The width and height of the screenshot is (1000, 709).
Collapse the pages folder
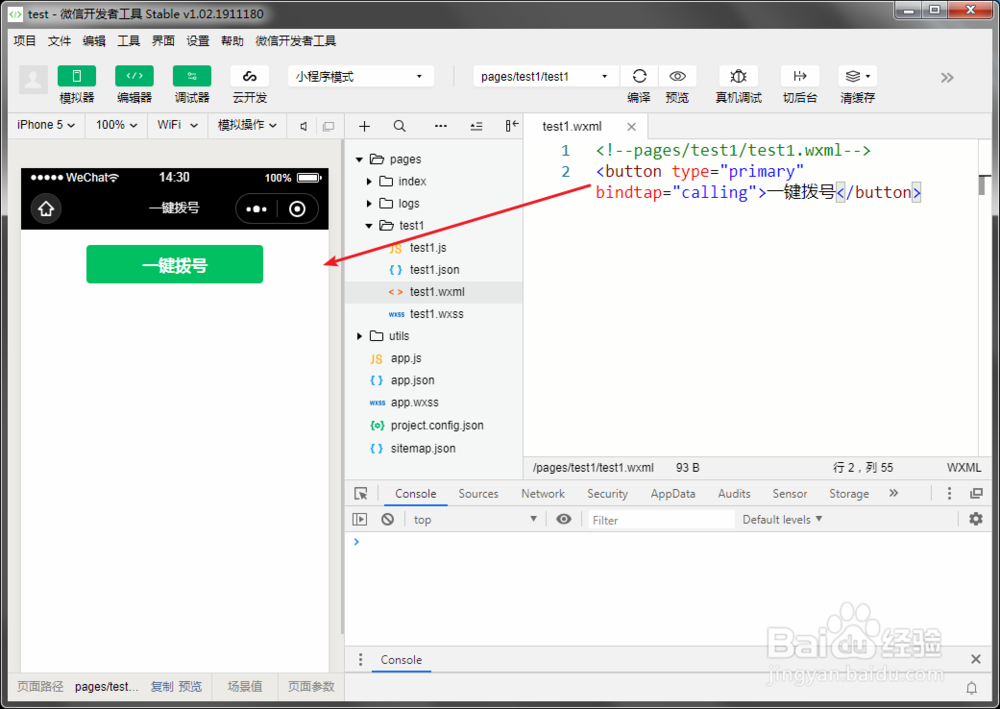click(x=360, y=159)
